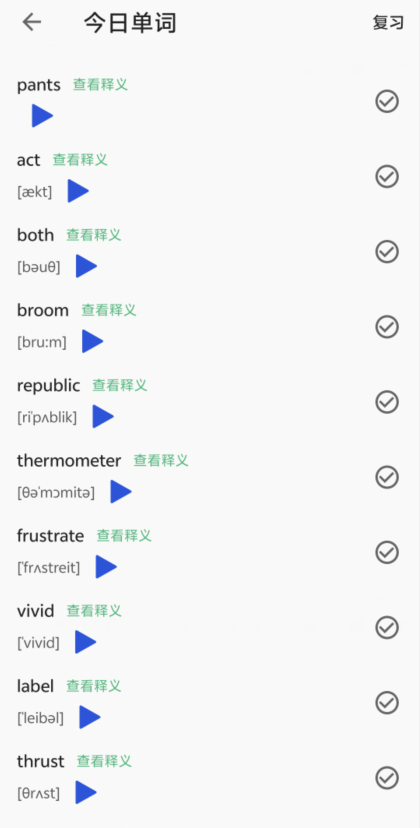Play audio for 'thermometer'
Image resolution: width=420 pixels, height=828 pixels.
pos(121,492)
